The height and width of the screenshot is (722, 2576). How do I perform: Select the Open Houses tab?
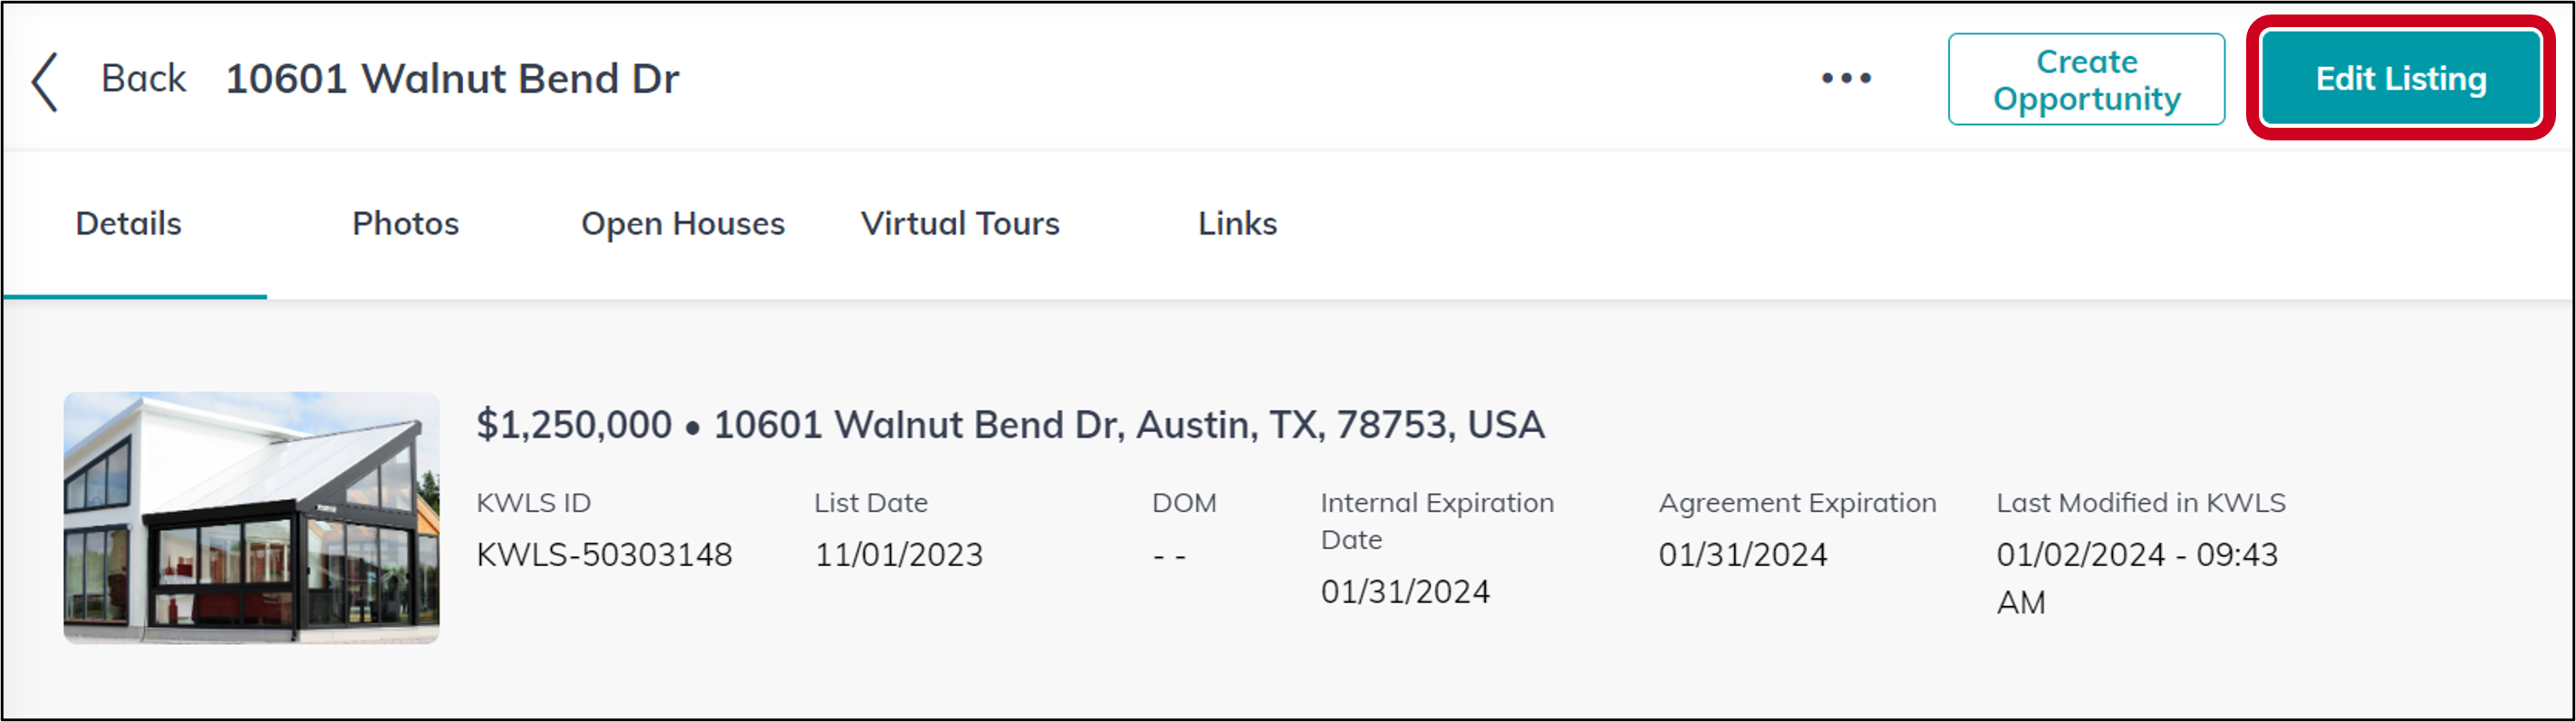point(683,223)
